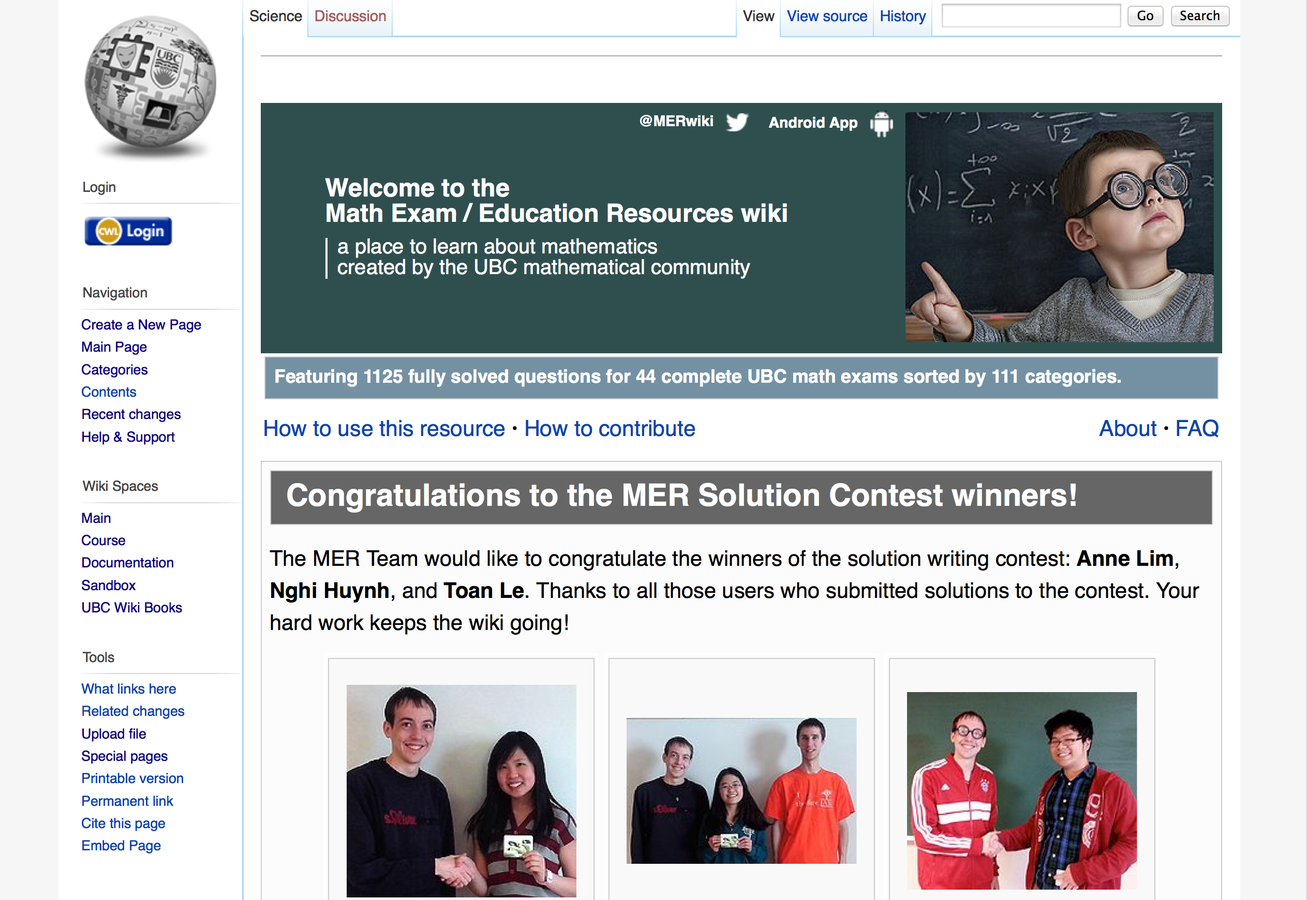Click the Android robot icon
Image resolution: width=1307 pixels, height=900 pixels.
881,123
